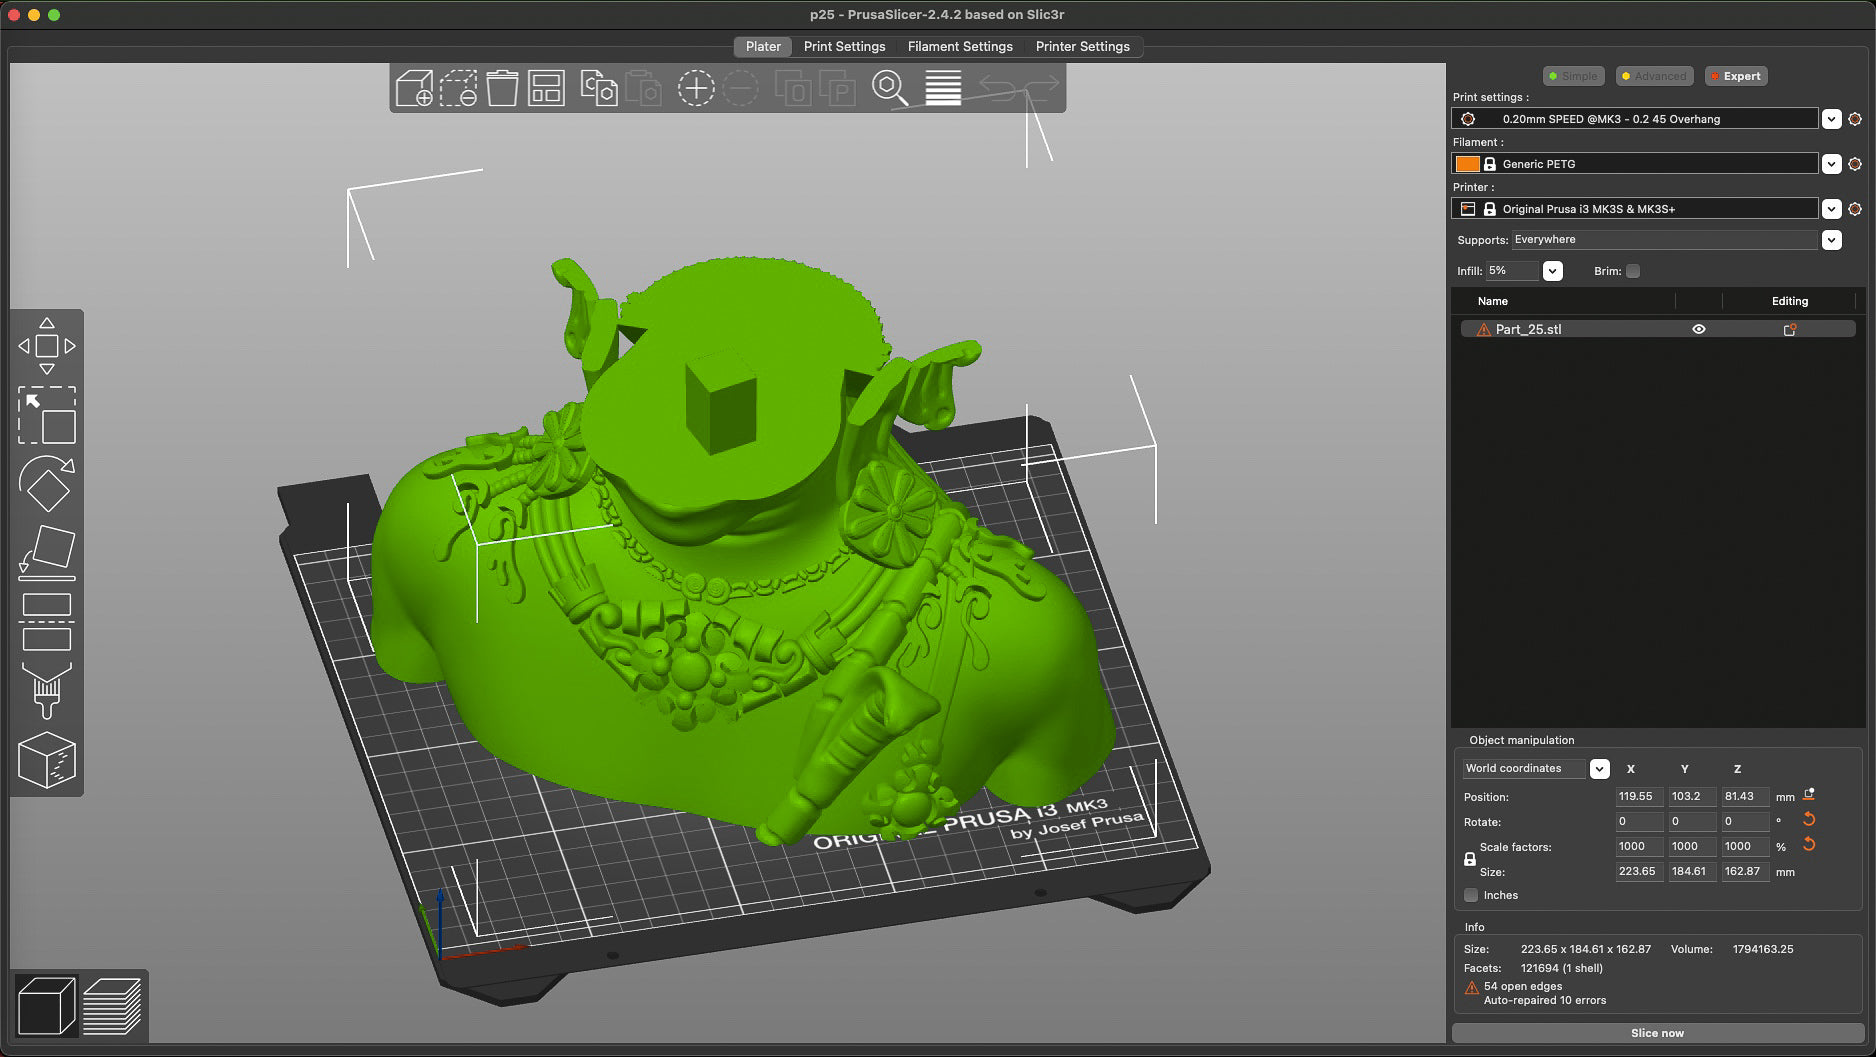The height and width of the screenshot is (1057, 1876).
Task: Click the Delete all trash icon
Action: 502,88
